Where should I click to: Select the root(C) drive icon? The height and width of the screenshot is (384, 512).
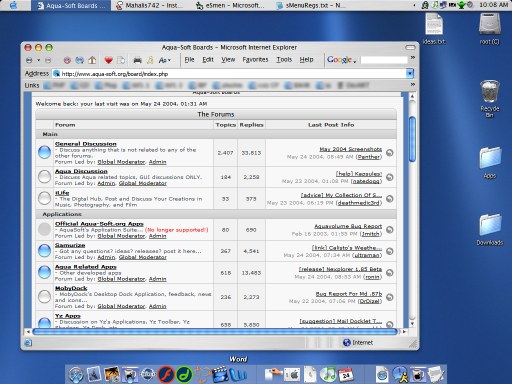(490, 24)
